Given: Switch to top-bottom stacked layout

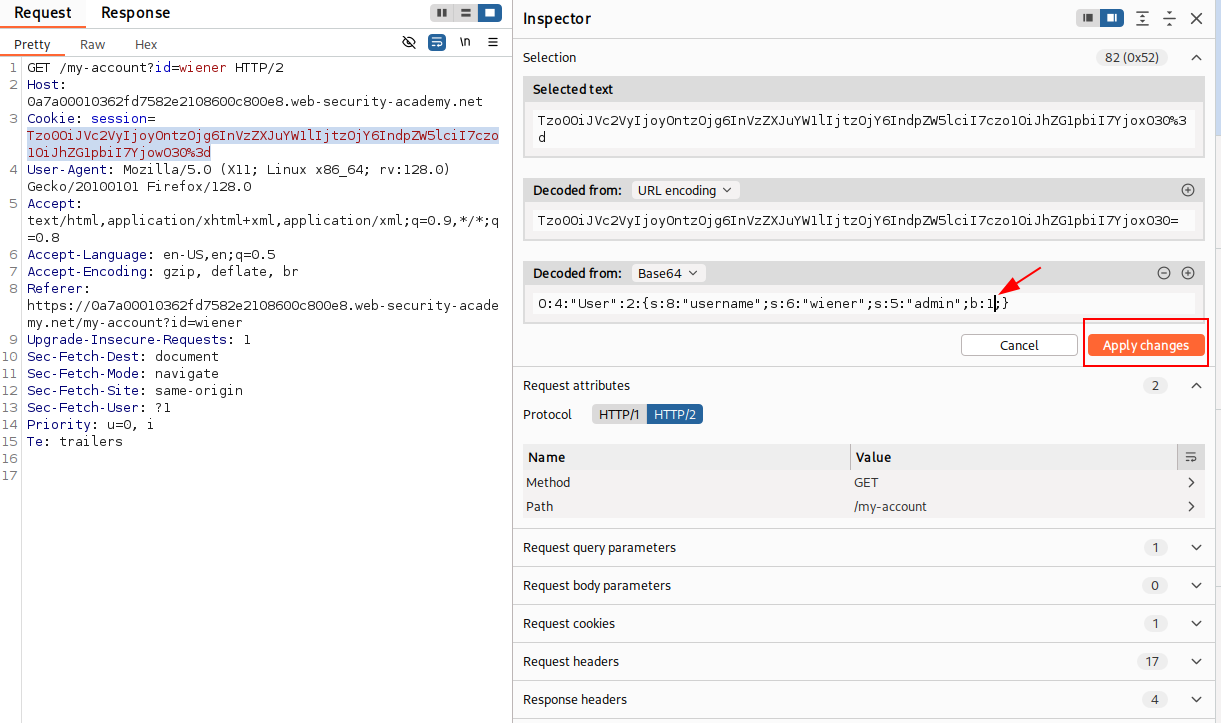Looking at the screenshot, I should pyautogui.click(x=465, y=13).
